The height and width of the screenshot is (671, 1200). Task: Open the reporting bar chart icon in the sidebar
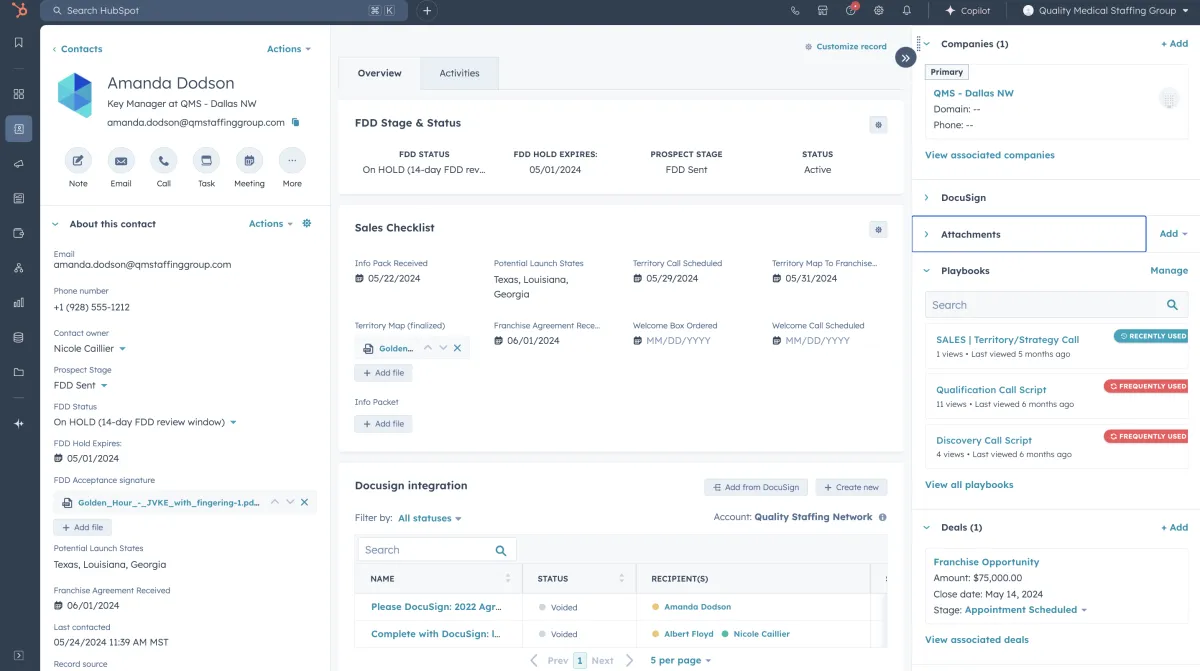point(18,303)
